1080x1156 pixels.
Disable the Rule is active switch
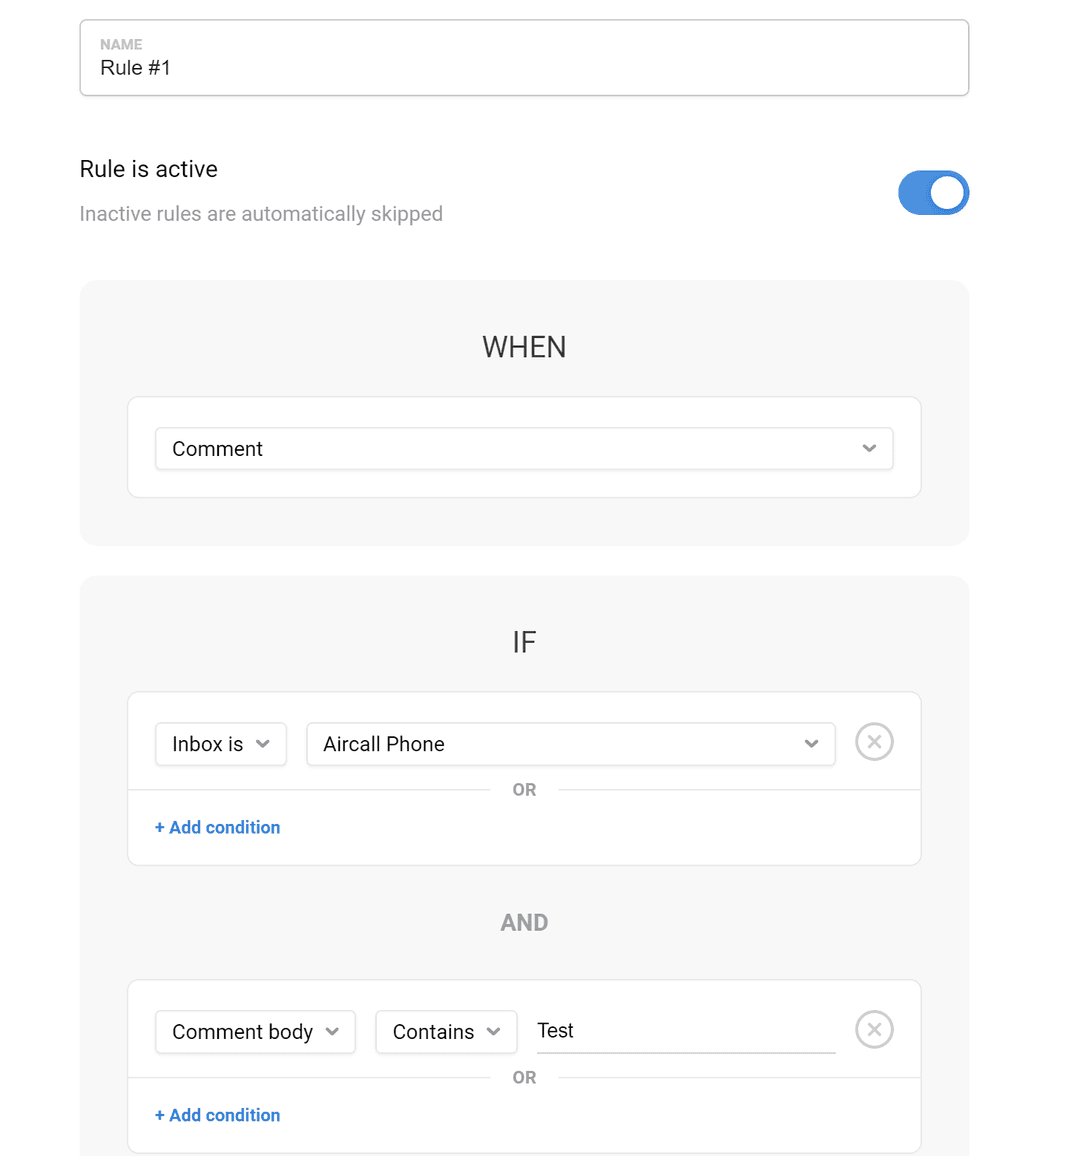[x=933, y=193]
